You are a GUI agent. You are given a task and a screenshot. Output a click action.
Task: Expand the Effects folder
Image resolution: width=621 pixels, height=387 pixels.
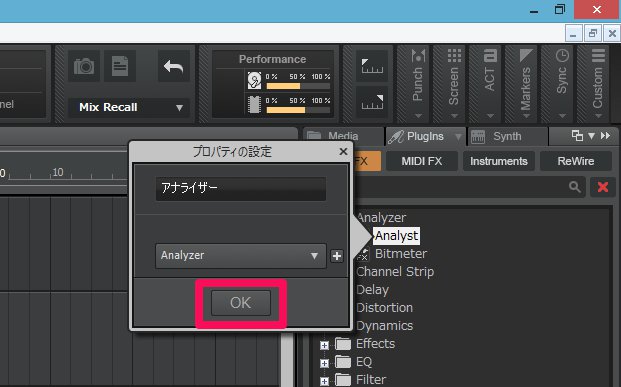point(324,345)
